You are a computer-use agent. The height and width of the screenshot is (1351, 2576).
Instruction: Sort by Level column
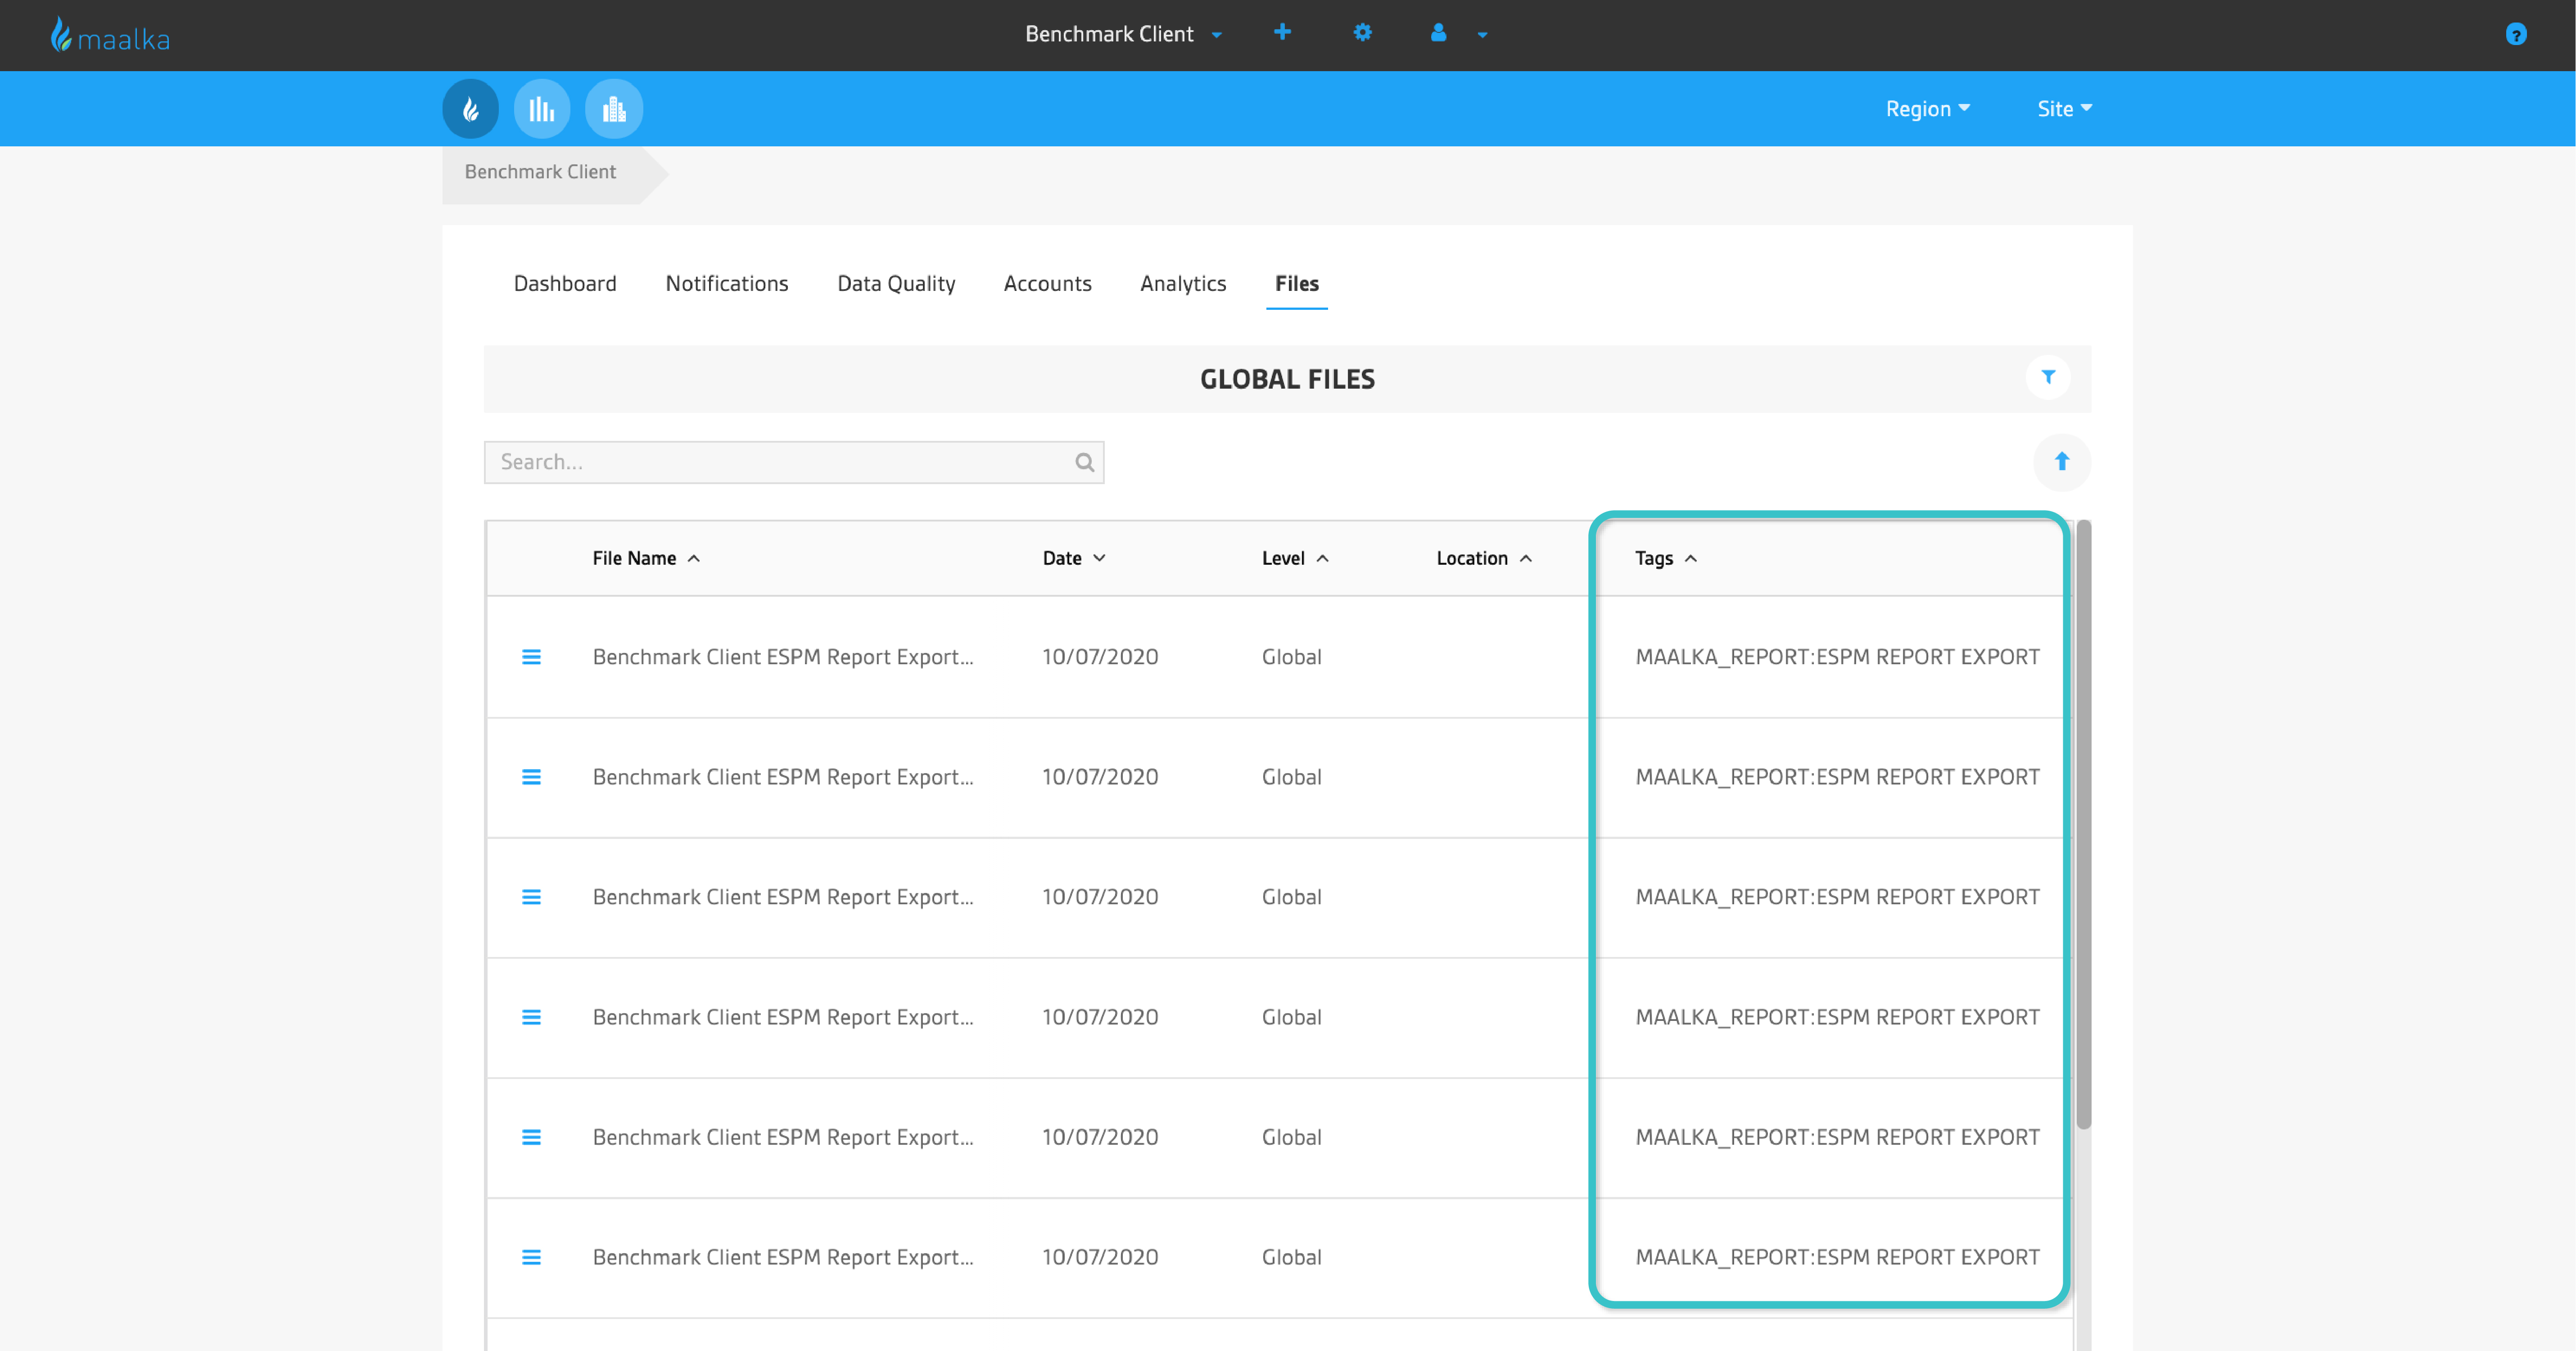click(1295, 558)
